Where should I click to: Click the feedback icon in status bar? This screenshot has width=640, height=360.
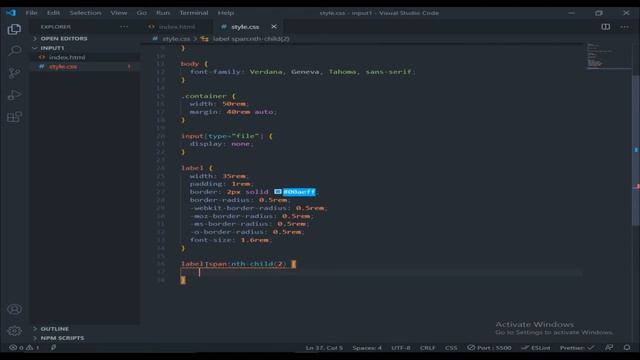(x=609, y=348)
